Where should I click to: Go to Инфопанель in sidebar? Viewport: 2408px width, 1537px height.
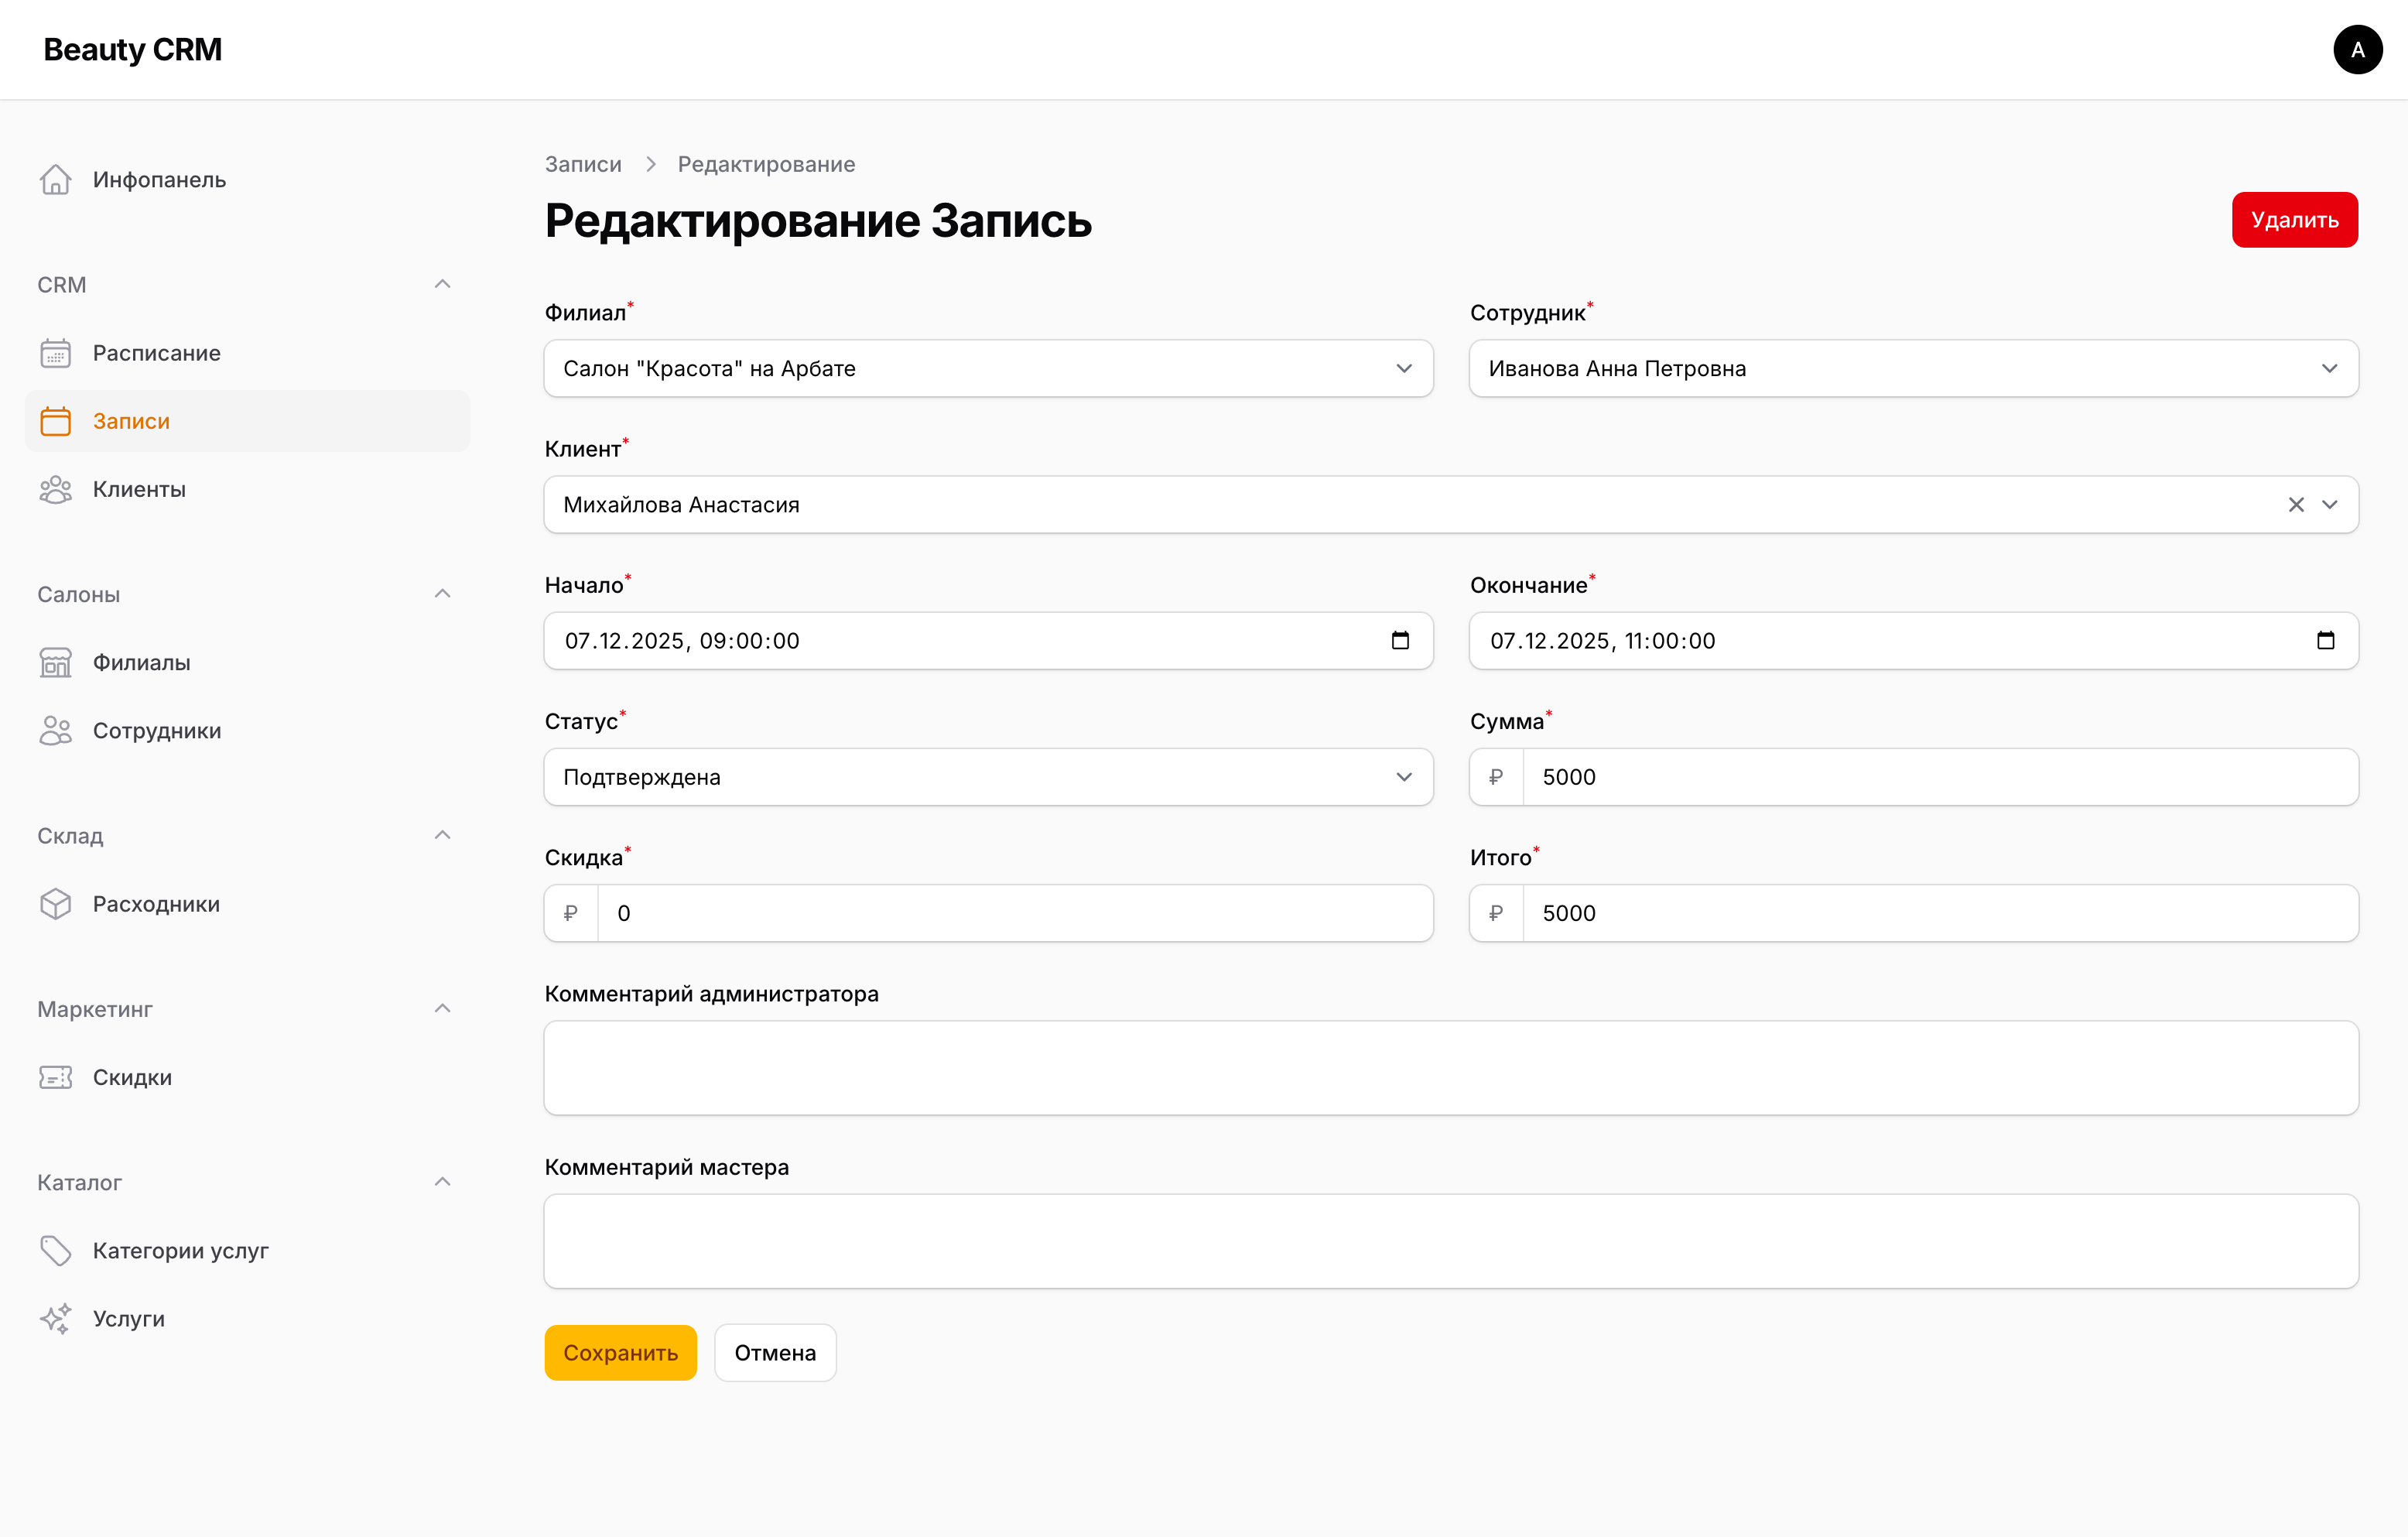point(247,180)
